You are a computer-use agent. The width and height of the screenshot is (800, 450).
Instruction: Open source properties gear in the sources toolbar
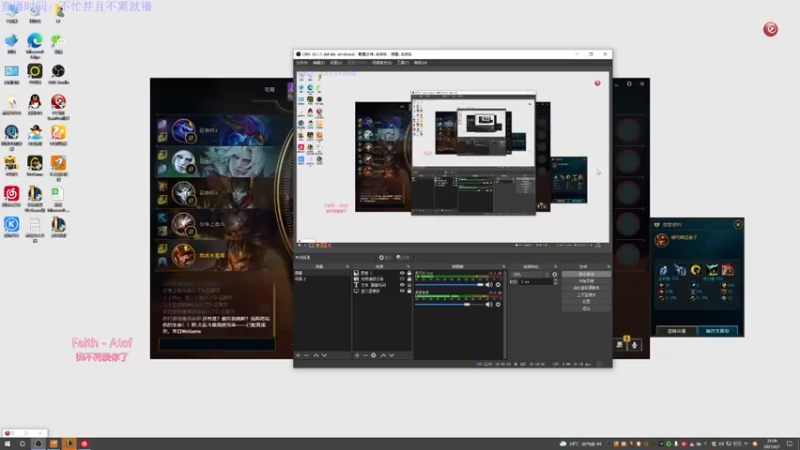(373, 355)
